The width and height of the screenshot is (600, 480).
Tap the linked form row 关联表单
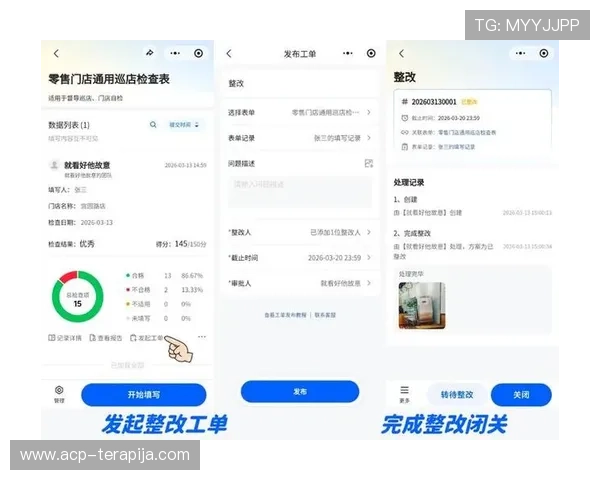448,132
